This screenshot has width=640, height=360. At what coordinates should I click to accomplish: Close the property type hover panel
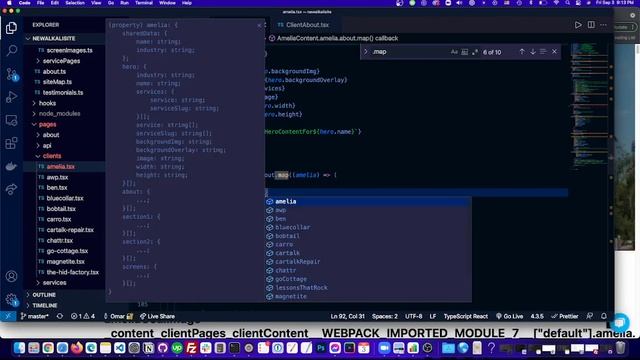pos(259,25)
